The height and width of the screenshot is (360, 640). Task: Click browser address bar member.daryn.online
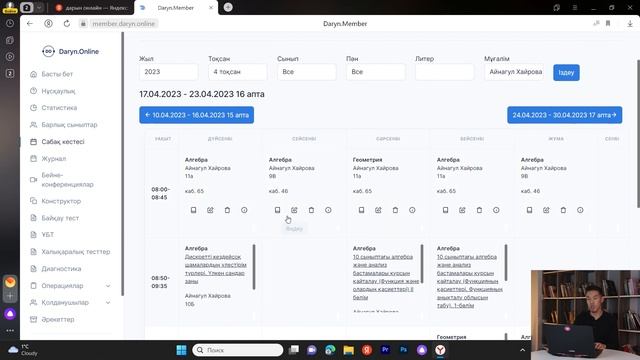[x=123, y=24]
